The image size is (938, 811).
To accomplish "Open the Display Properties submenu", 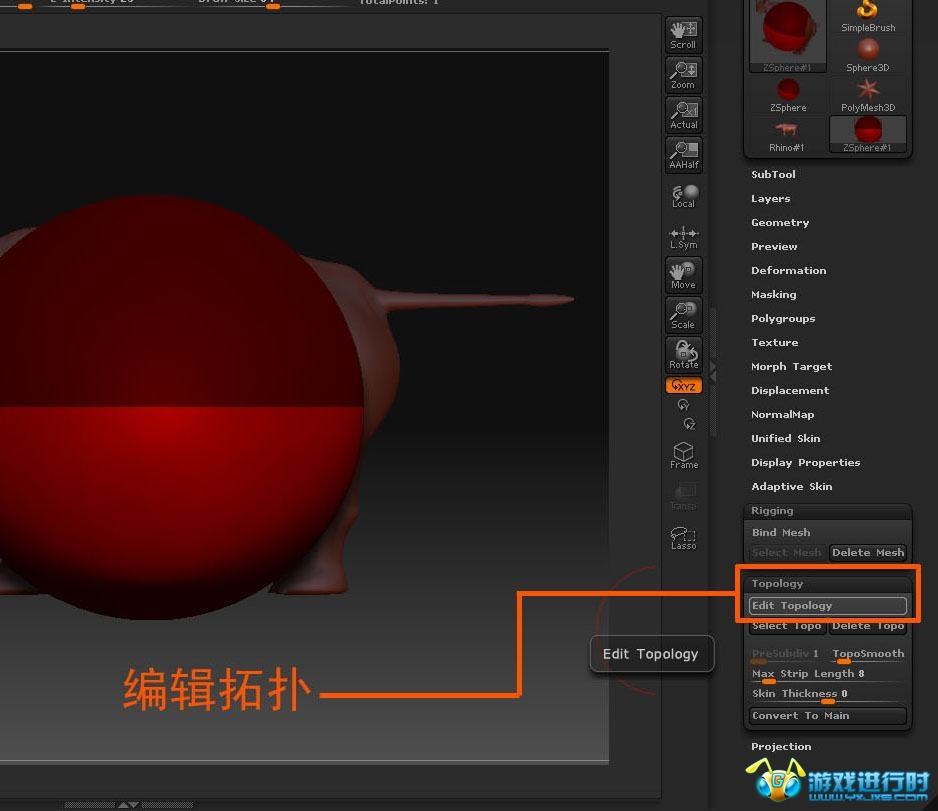I will 806,462.
